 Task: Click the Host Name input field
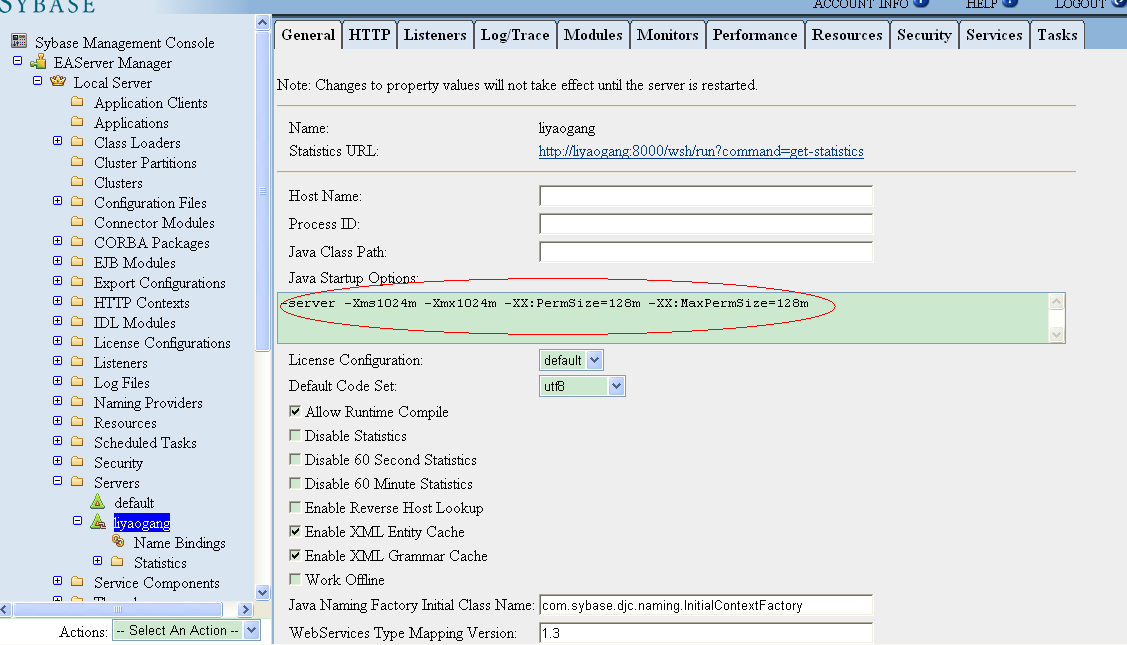(x=706, y=196)
